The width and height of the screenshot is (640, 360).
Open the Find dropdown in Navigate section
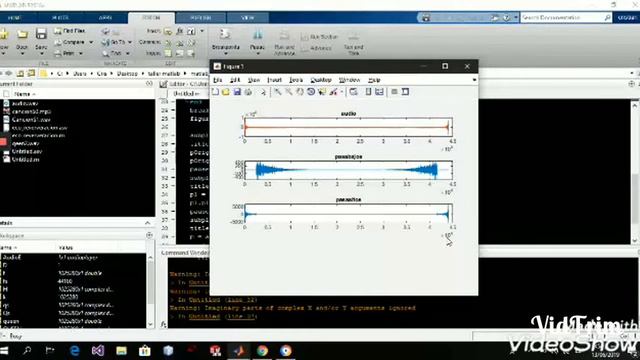(127, 53)
